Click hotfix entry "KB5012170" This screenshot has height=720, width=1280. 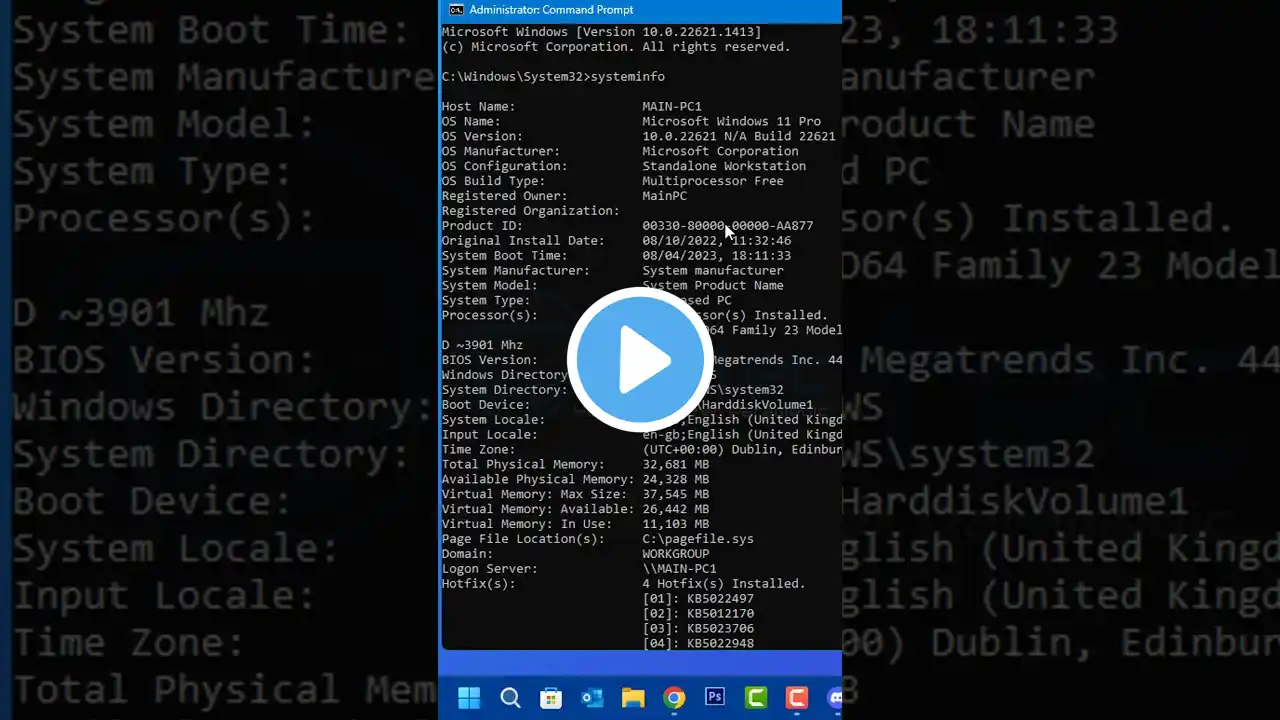pos(720,614)
